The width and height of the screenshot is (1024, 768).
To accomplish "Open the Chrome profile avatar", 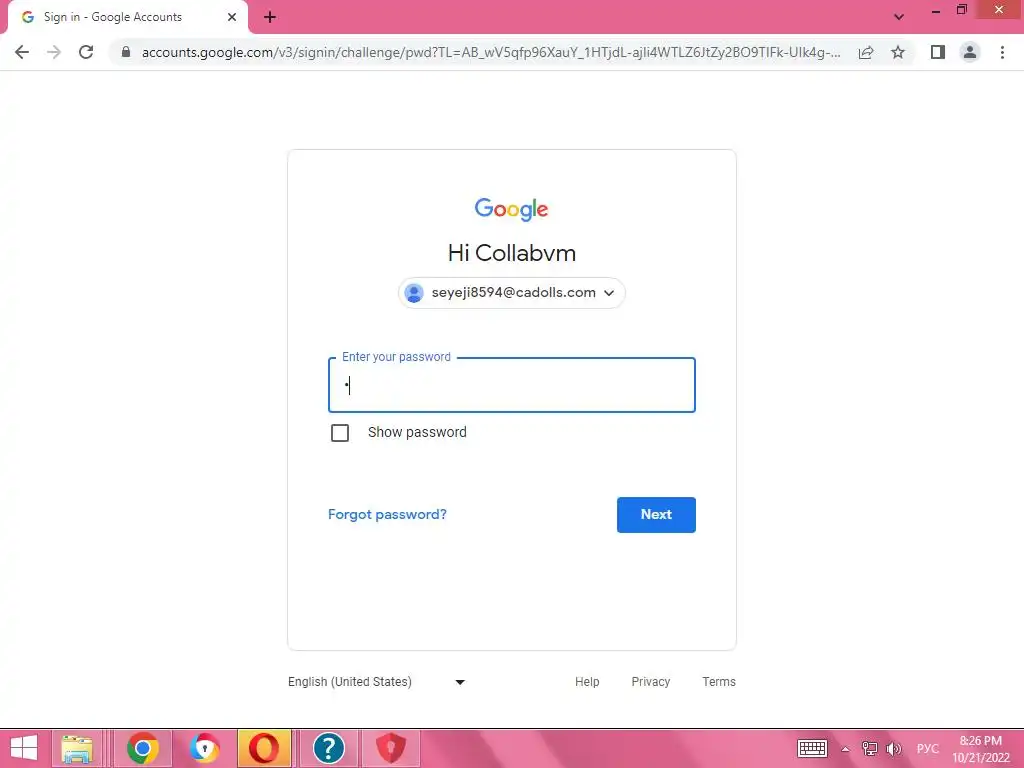I will [x=970, y=52].
